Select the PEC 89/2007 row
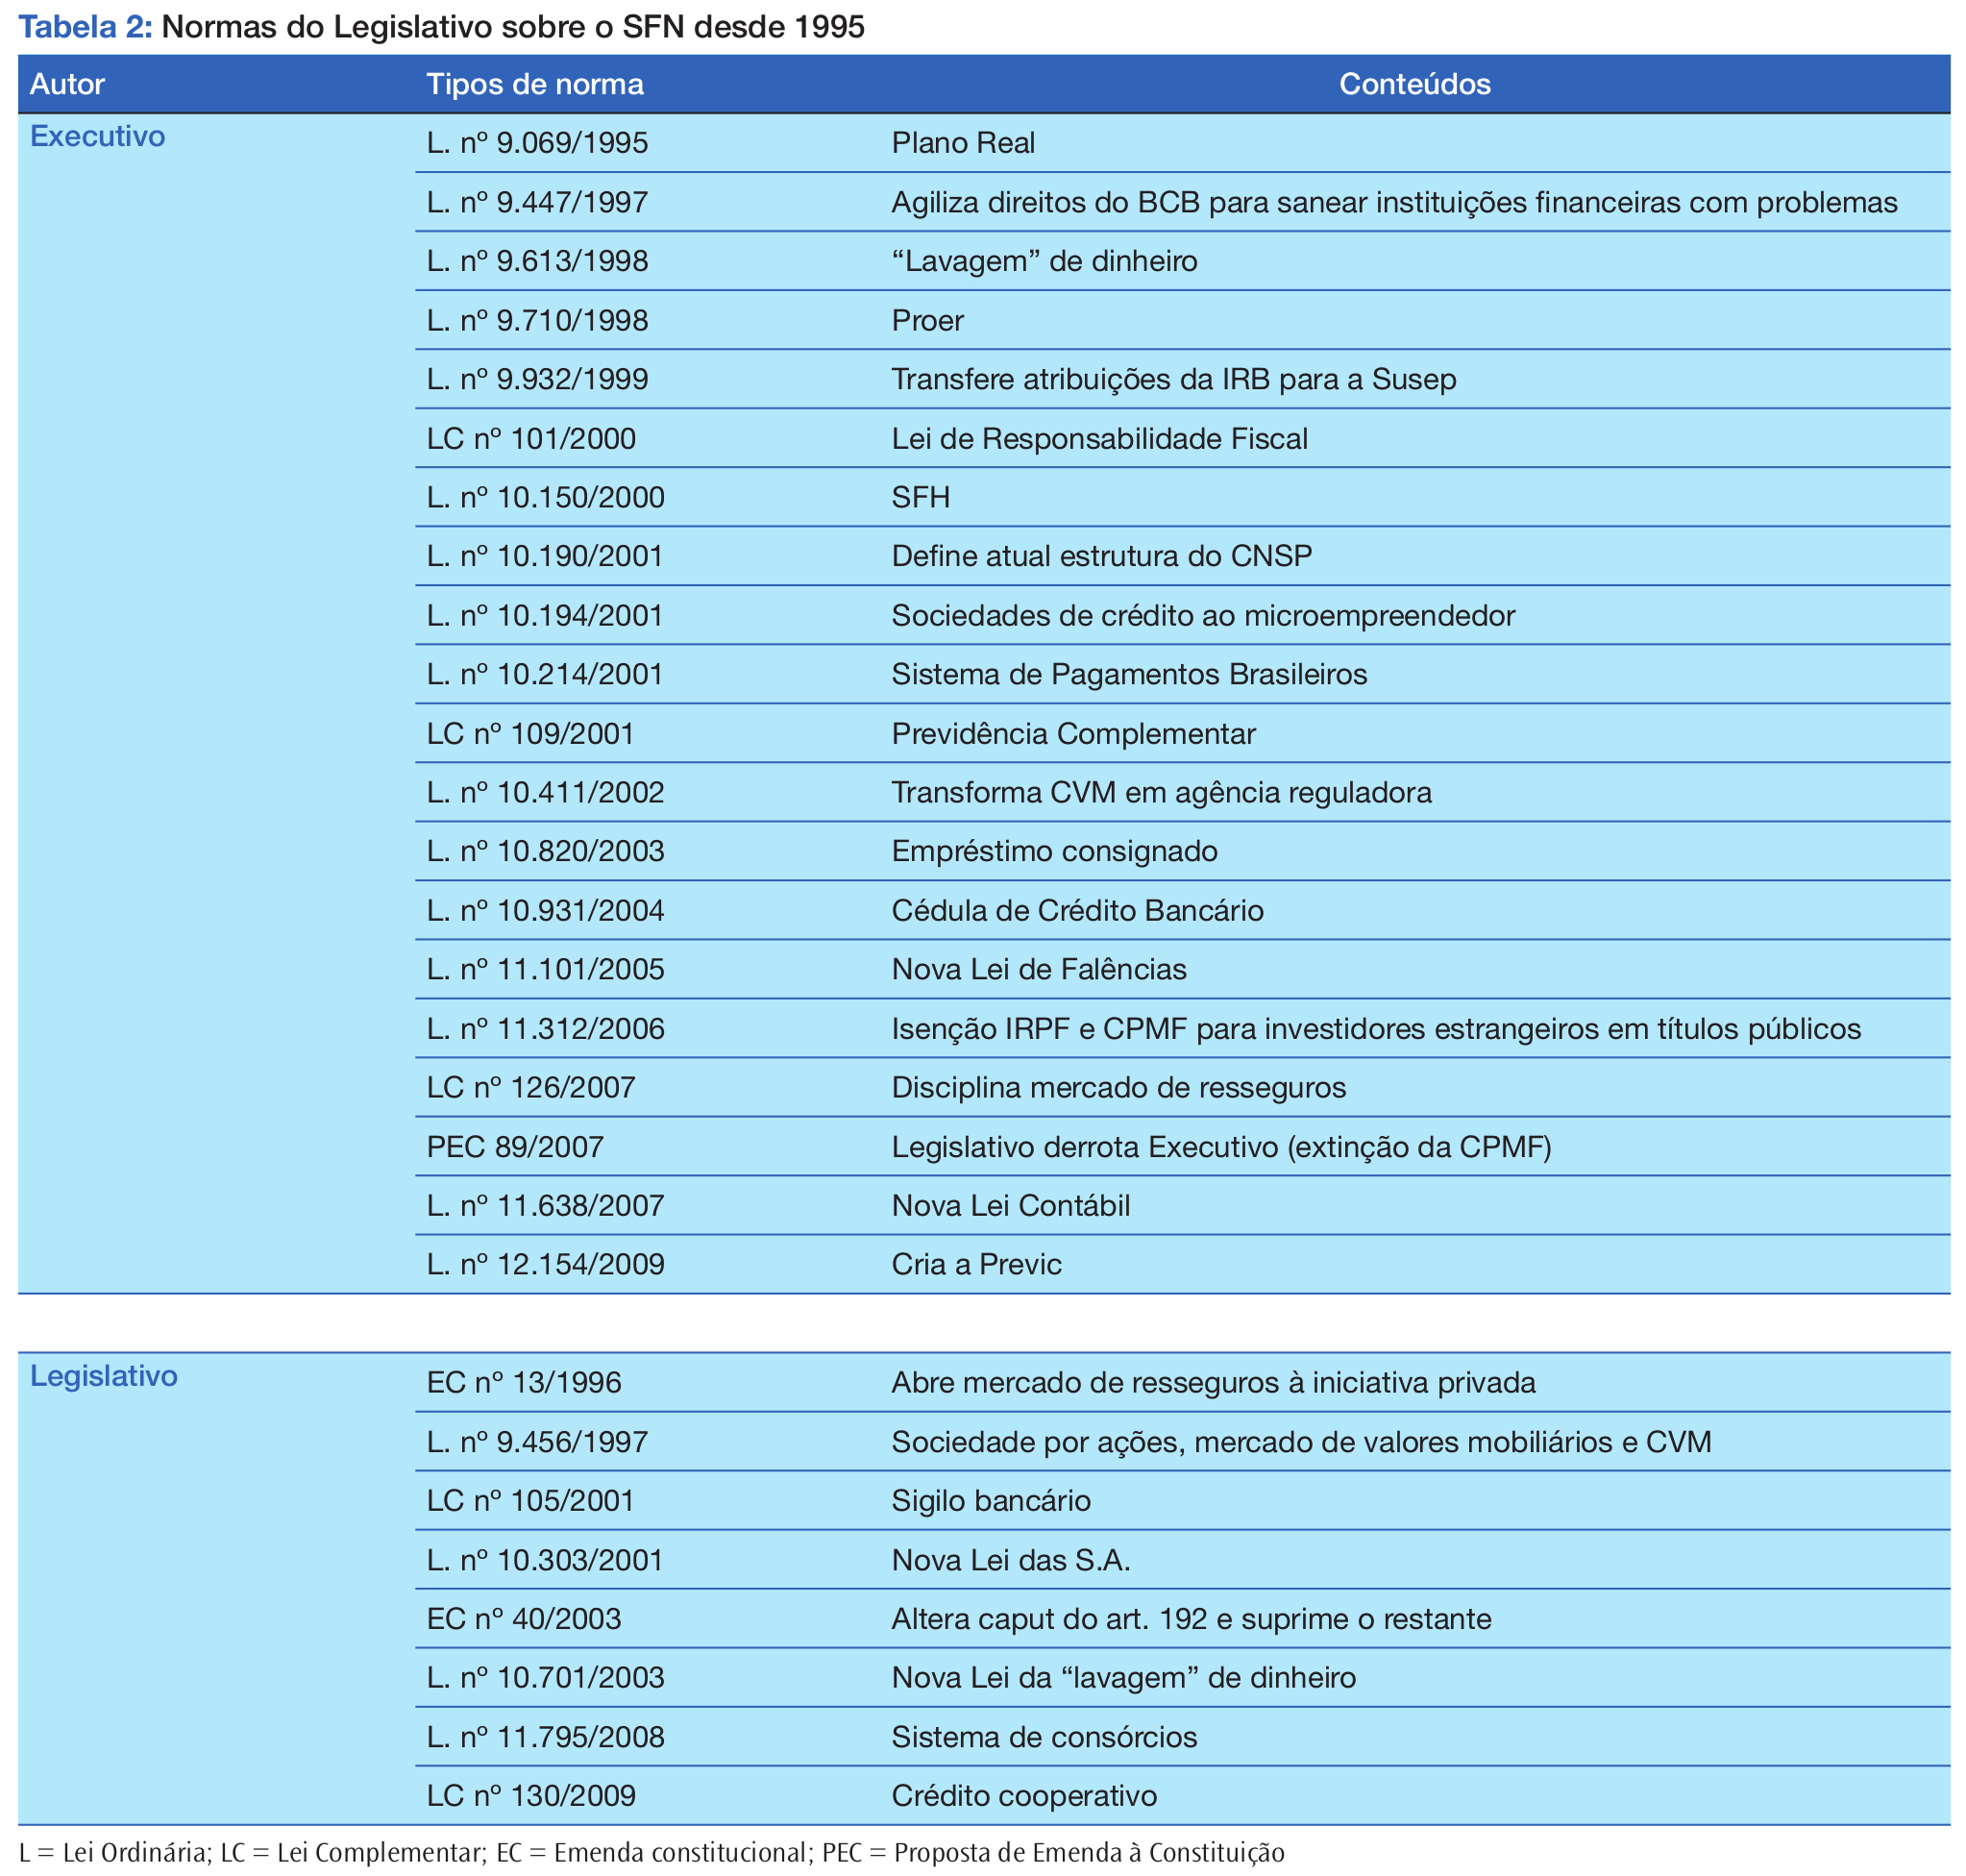This screenshot has height=1876, width=1966. pos(515,1147)
